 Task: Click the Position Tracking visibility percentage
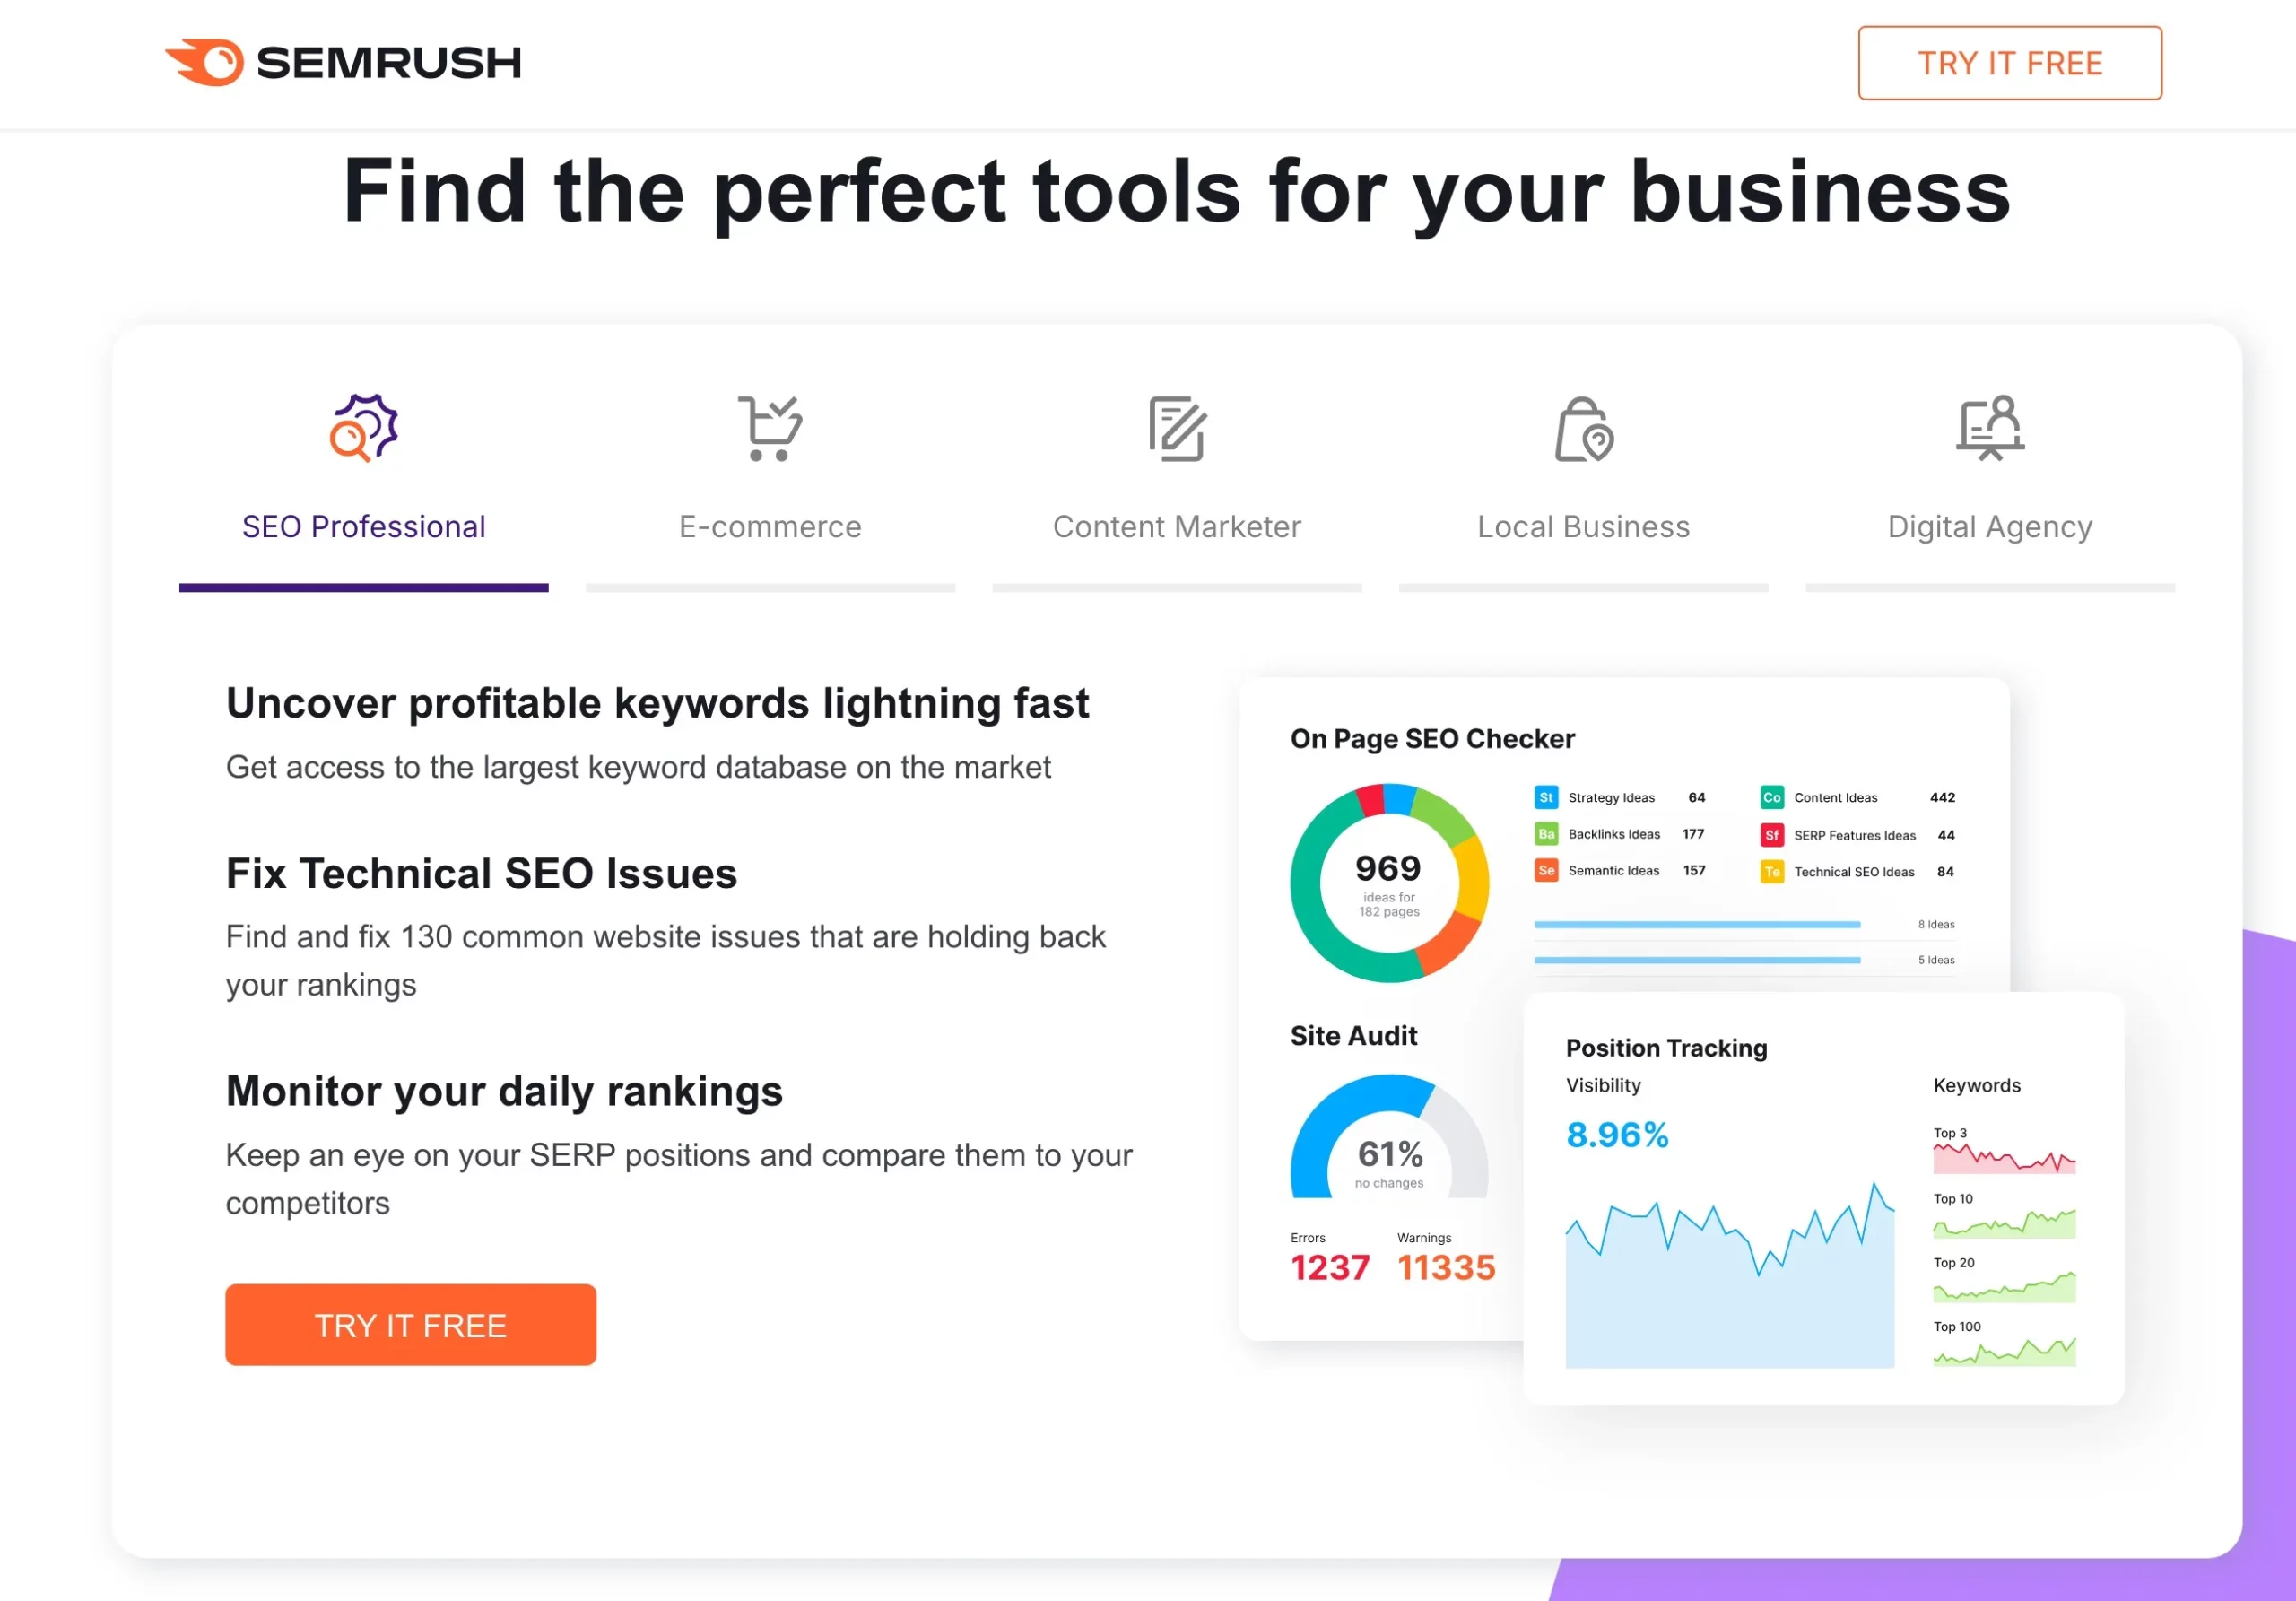[x=1616, y=1135]
